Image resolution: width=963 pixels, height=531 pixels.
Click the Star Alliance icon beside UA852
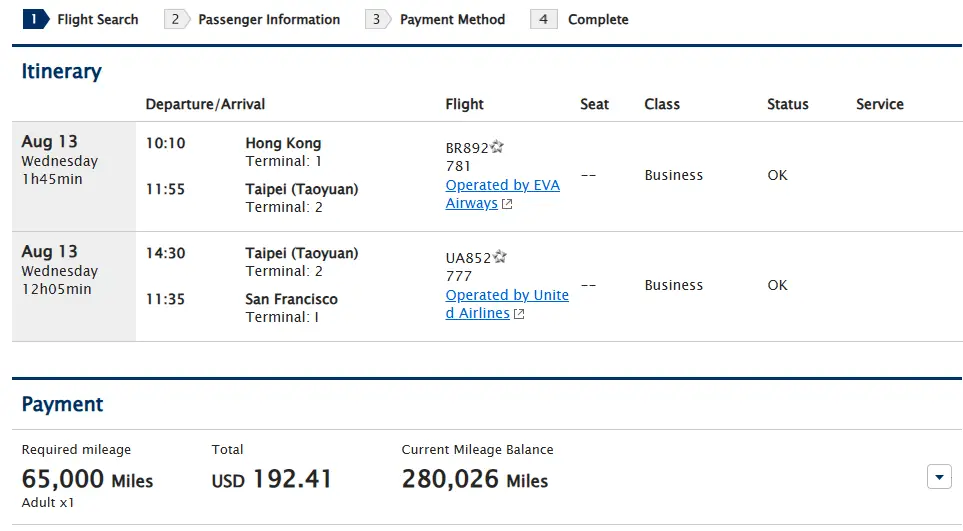coord(499,257)
